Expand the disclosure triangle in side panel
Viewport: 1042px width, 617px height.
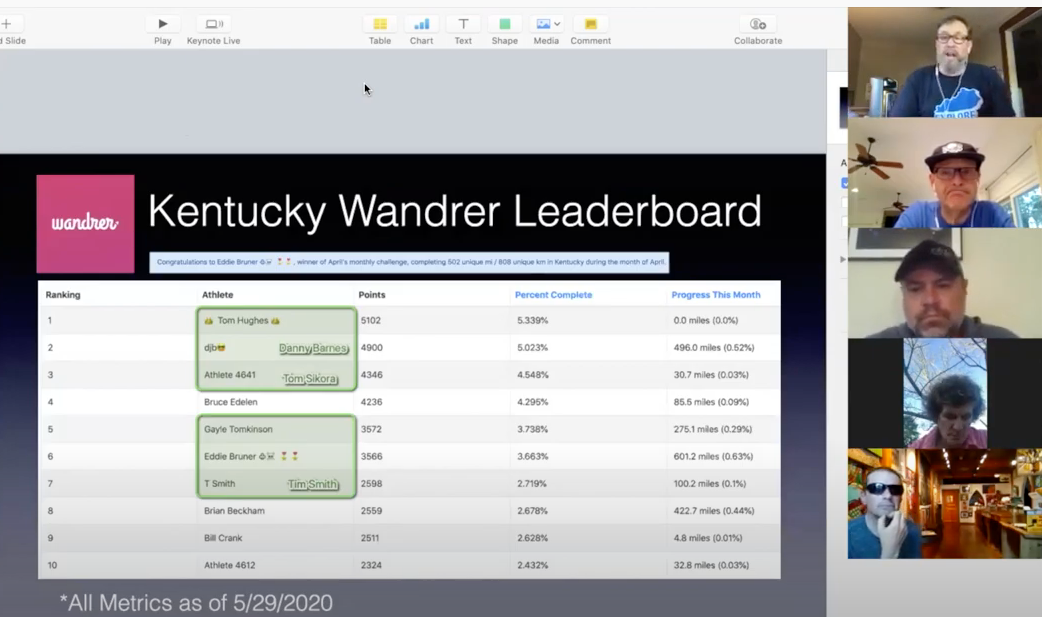pos(843,259)
